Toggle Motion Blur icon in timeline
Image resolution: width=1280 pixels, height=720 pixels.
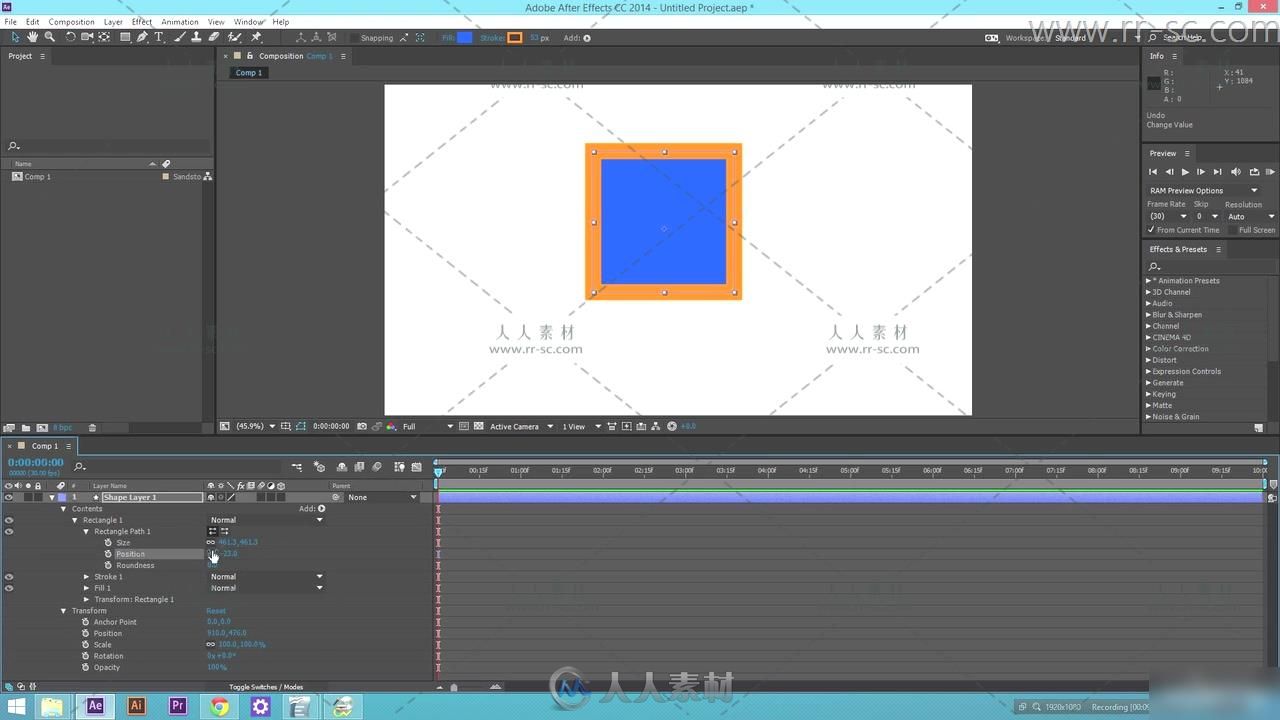(x=377, y=467)
